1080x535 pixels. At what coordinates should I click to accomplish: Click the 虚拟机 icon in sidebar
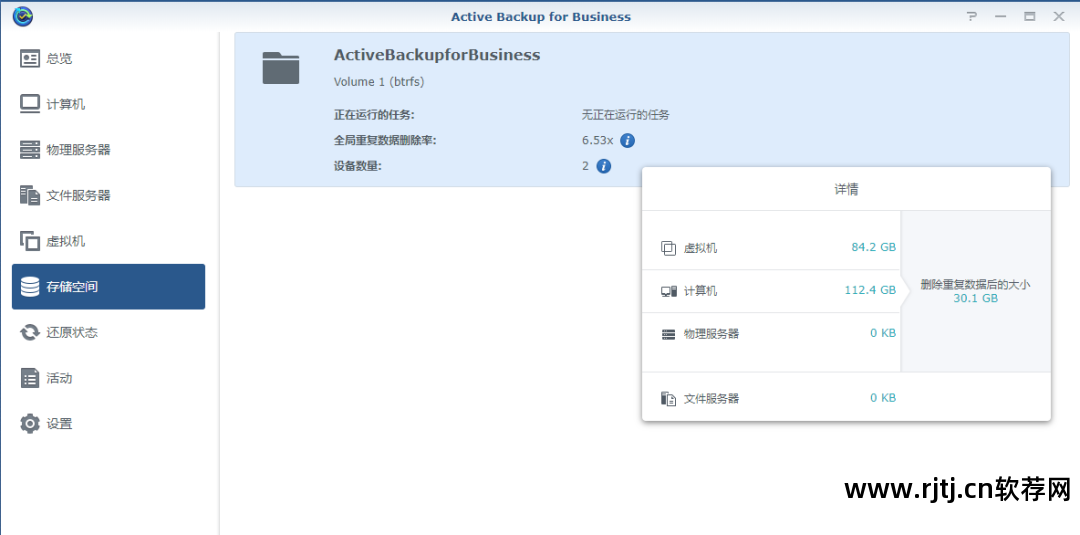click(x=30, y=241)
